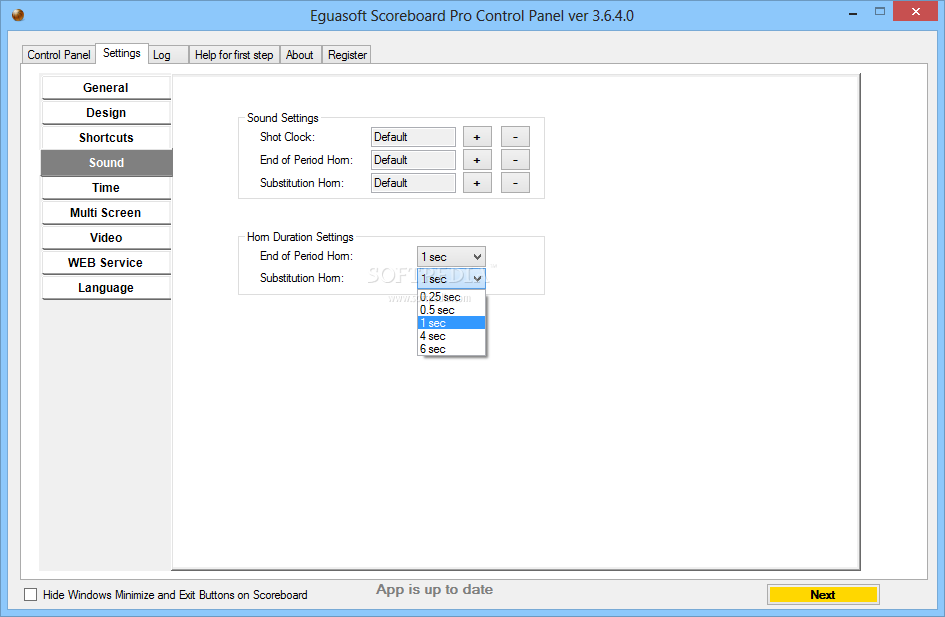Open Multi Screen settings section
Image resolution: width=945 pixels, height=617 pixels.
coord(106,213)
